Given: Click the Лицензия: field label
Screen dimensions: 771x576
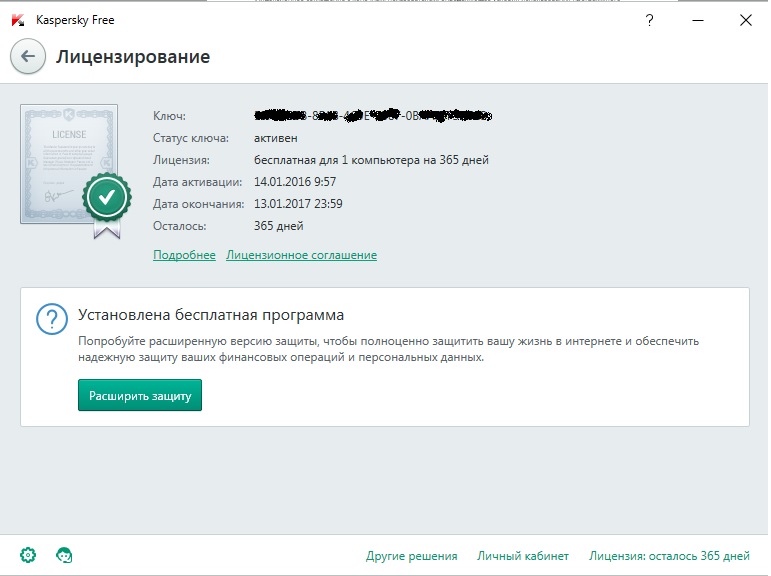Looking at the screenshot, I should click(181, 160).
